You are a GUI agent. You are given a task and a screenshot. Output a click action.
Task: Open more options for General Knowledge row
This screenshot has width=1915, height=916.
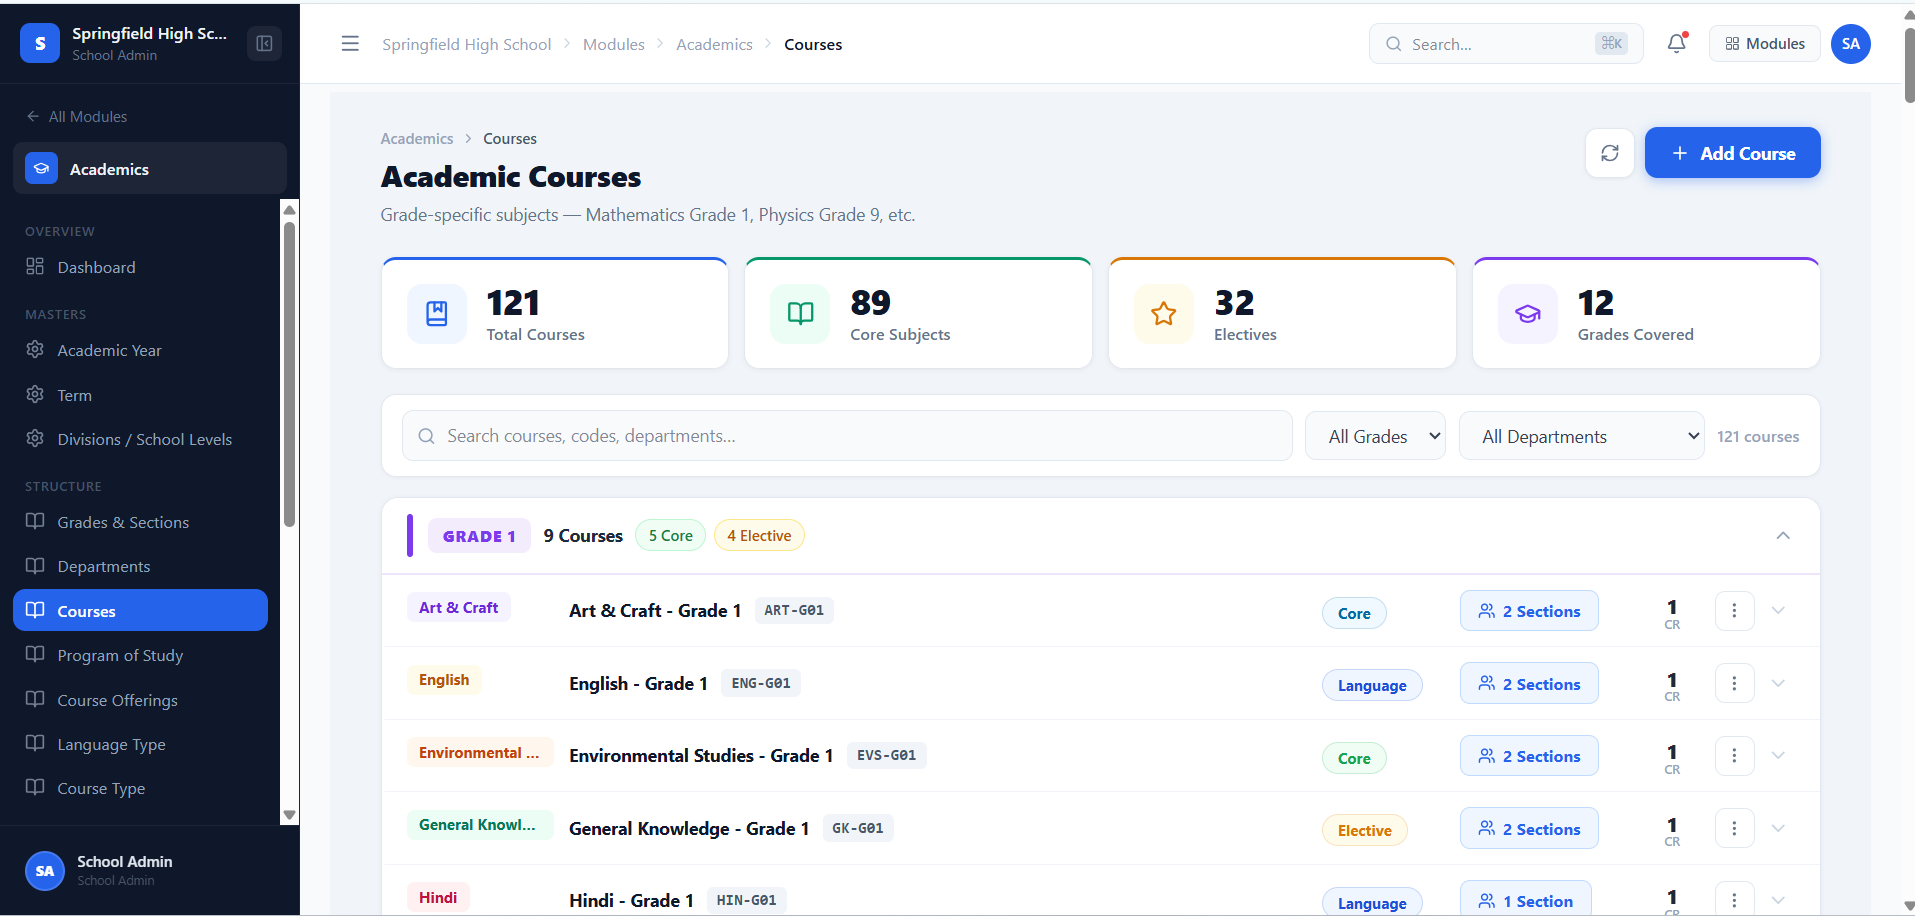click(1735, 829)
